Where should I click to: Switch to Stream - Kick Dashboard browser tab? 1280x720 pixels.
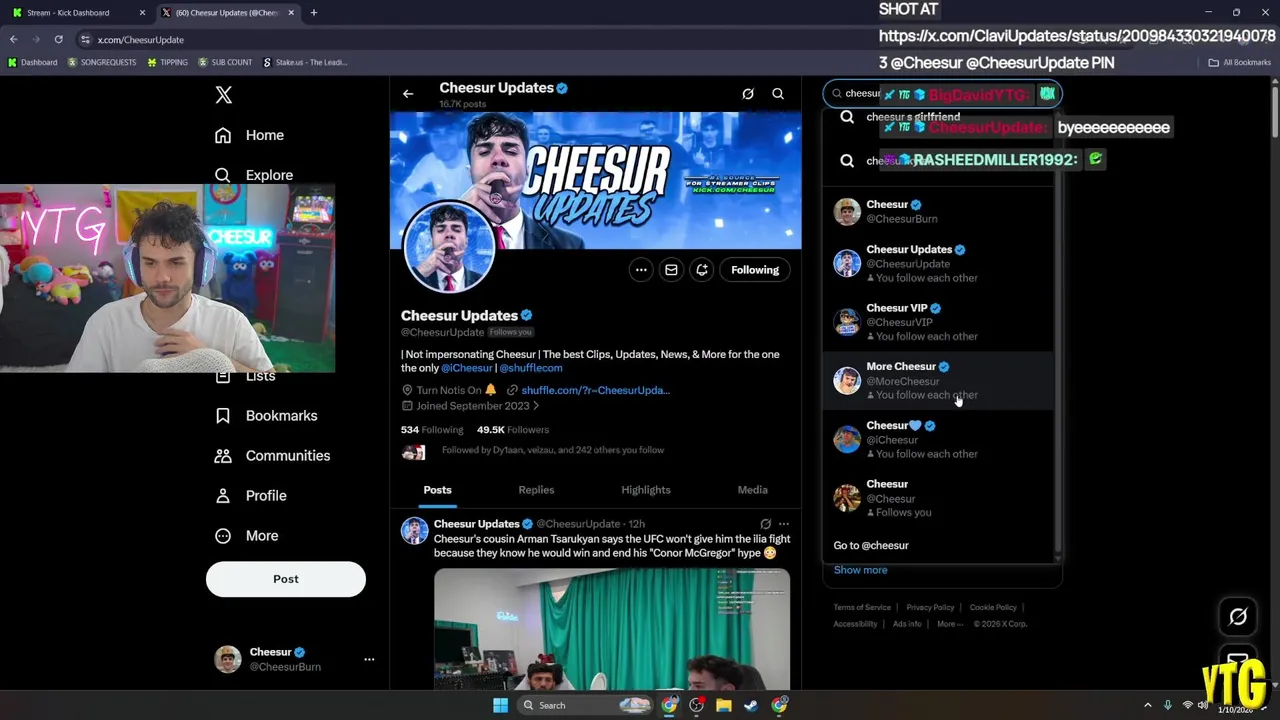[x=78, y=13]
